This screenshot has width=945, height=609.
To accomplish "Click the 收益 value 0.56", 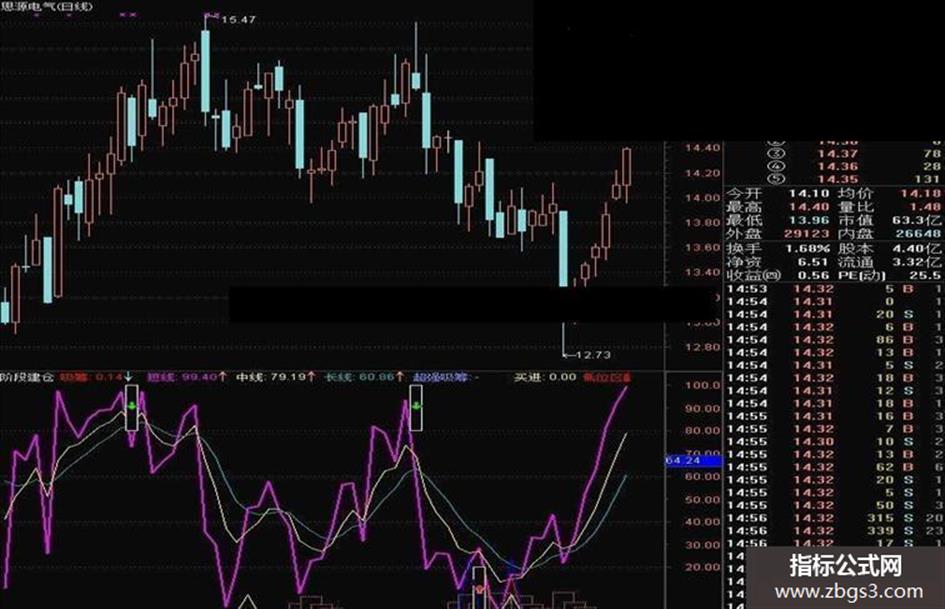I will [x=813, y=276].
